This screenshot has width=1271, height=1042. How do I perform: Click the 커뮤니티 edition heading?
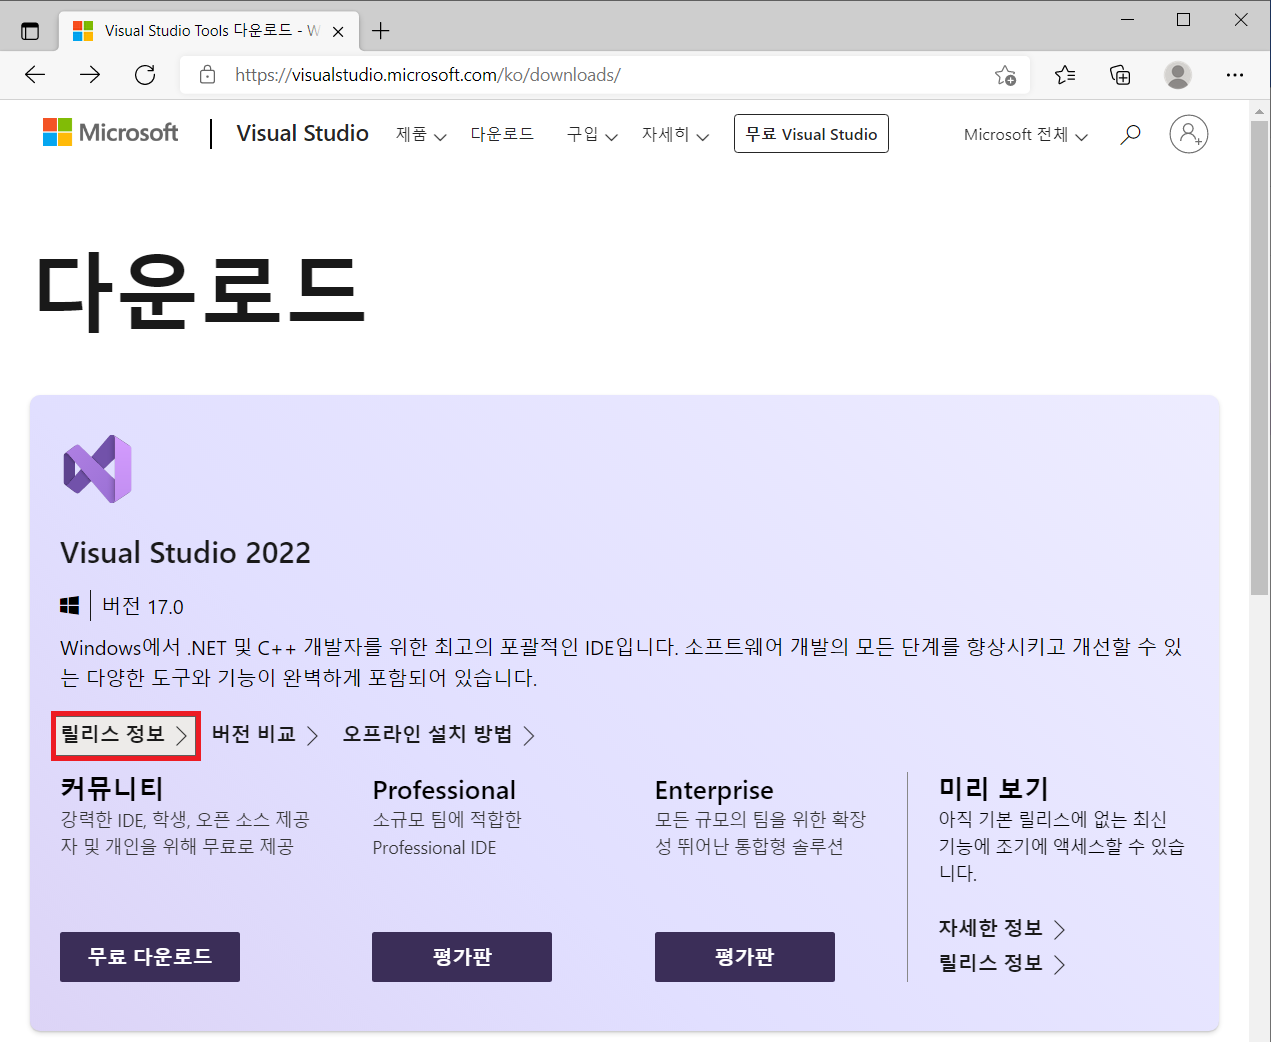(112, 788)
